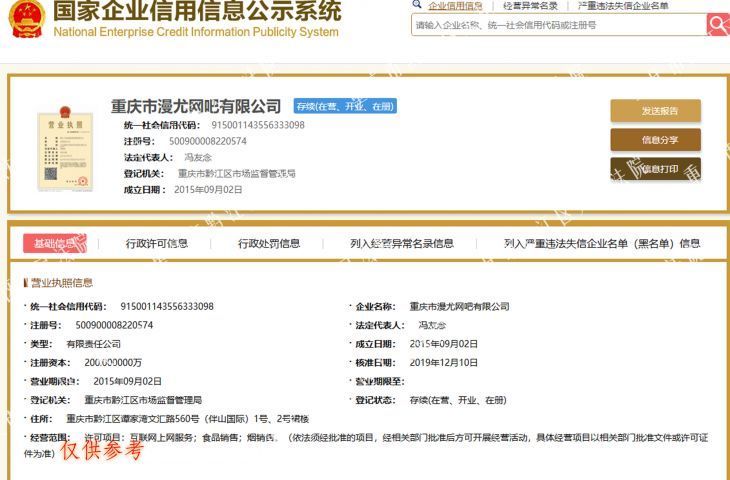
Task: Click the 营业执照信息 section heading
Action: (61, 283)
